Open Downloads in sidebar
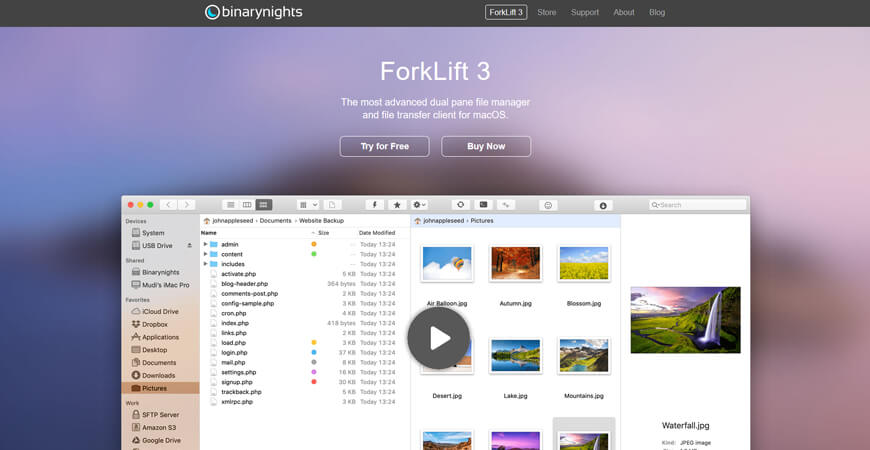 160,375
